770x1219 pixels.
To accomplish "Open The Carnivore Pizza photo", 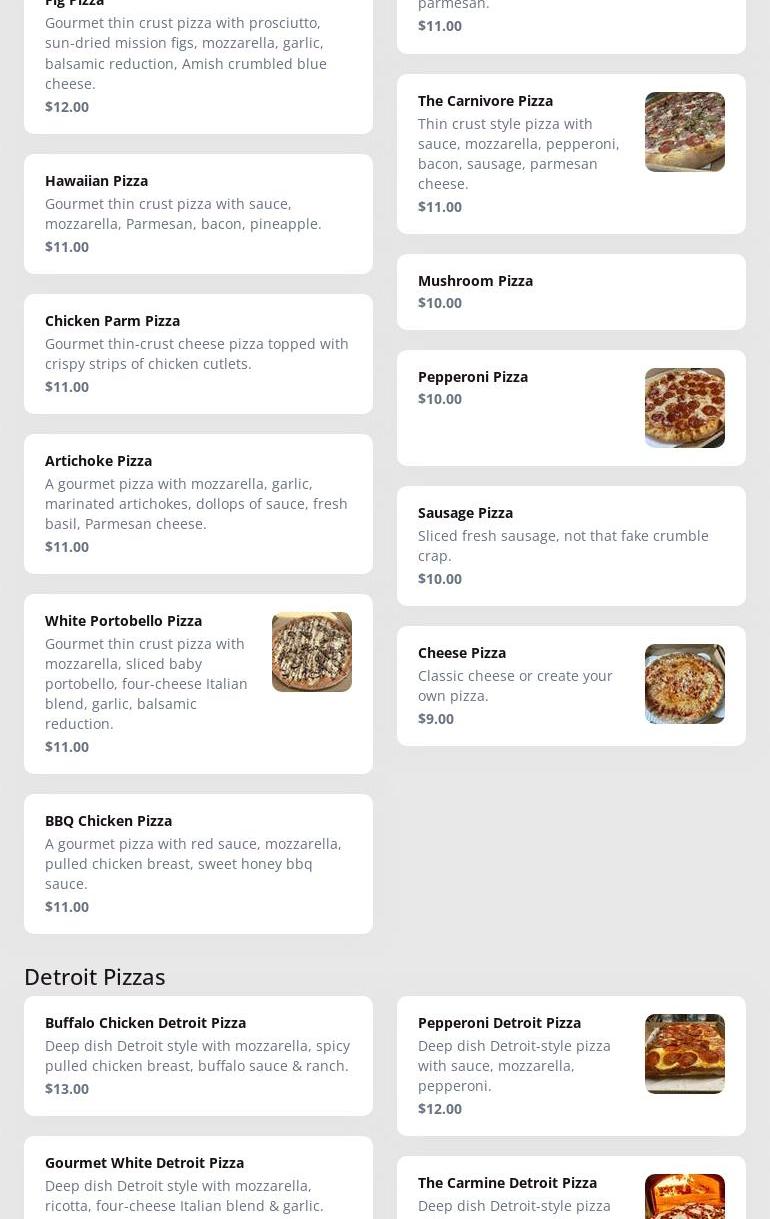I will [684, 132].
